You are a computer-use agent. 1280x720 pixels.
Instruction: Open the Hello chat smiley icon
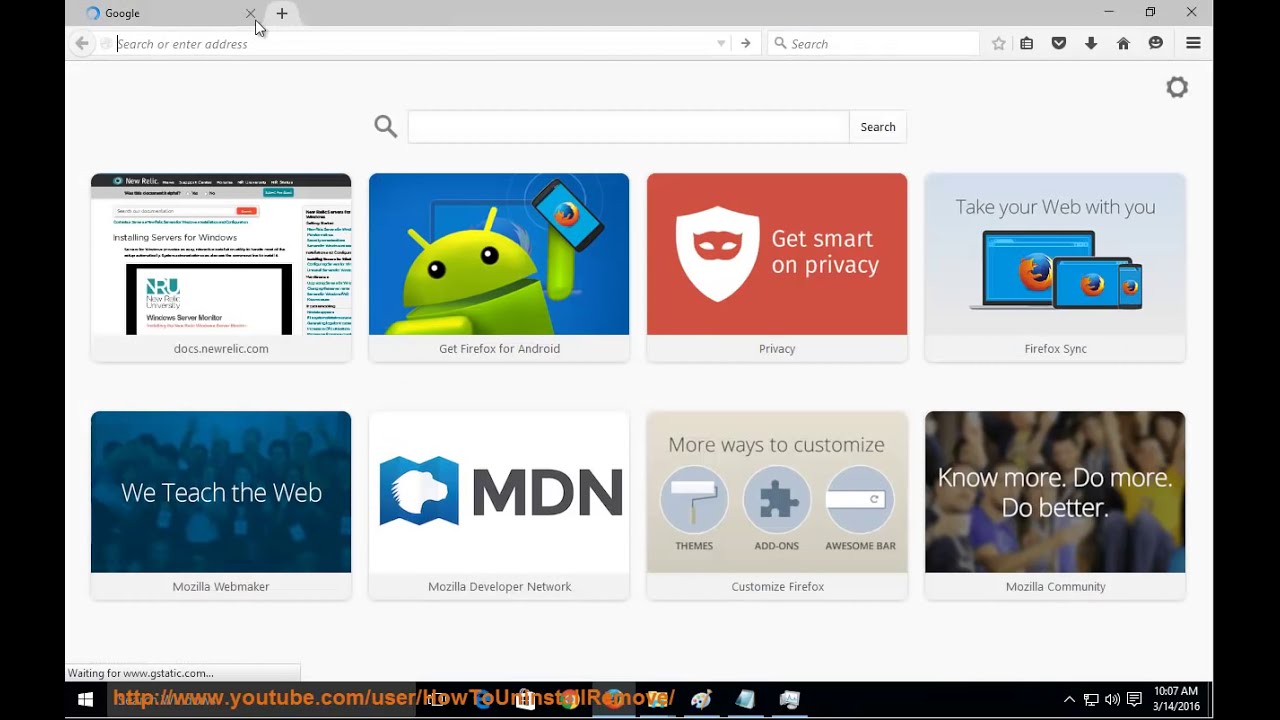pos(1156,43)
